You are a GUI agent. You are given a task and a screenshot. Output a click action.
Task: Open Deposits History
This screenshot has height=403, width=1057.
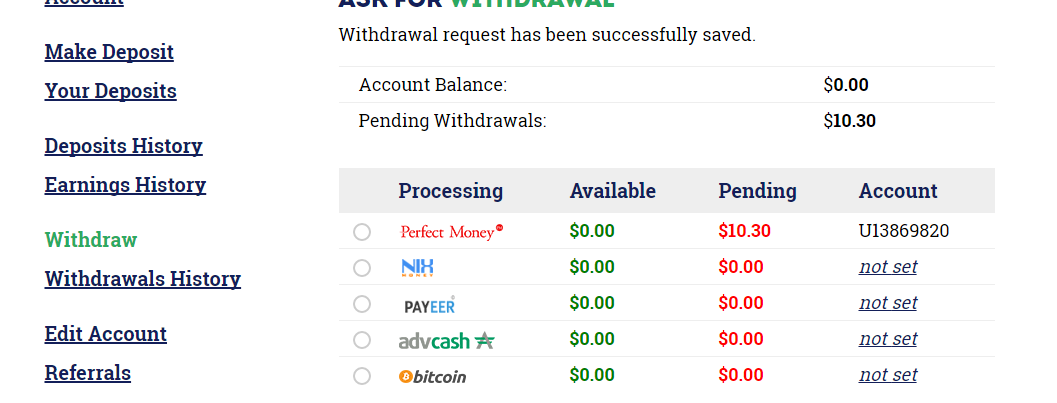[x=123, y=146]
